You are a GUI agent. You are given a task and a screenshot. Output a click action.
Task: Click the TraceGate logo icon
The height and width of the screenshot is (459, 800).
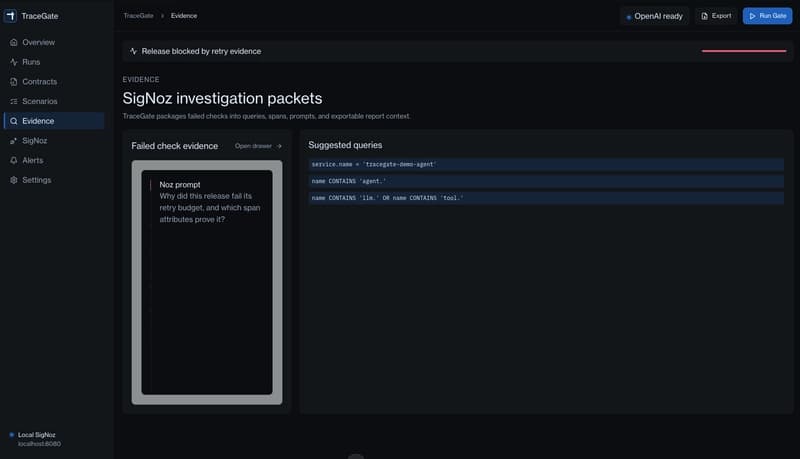[10, 16]
